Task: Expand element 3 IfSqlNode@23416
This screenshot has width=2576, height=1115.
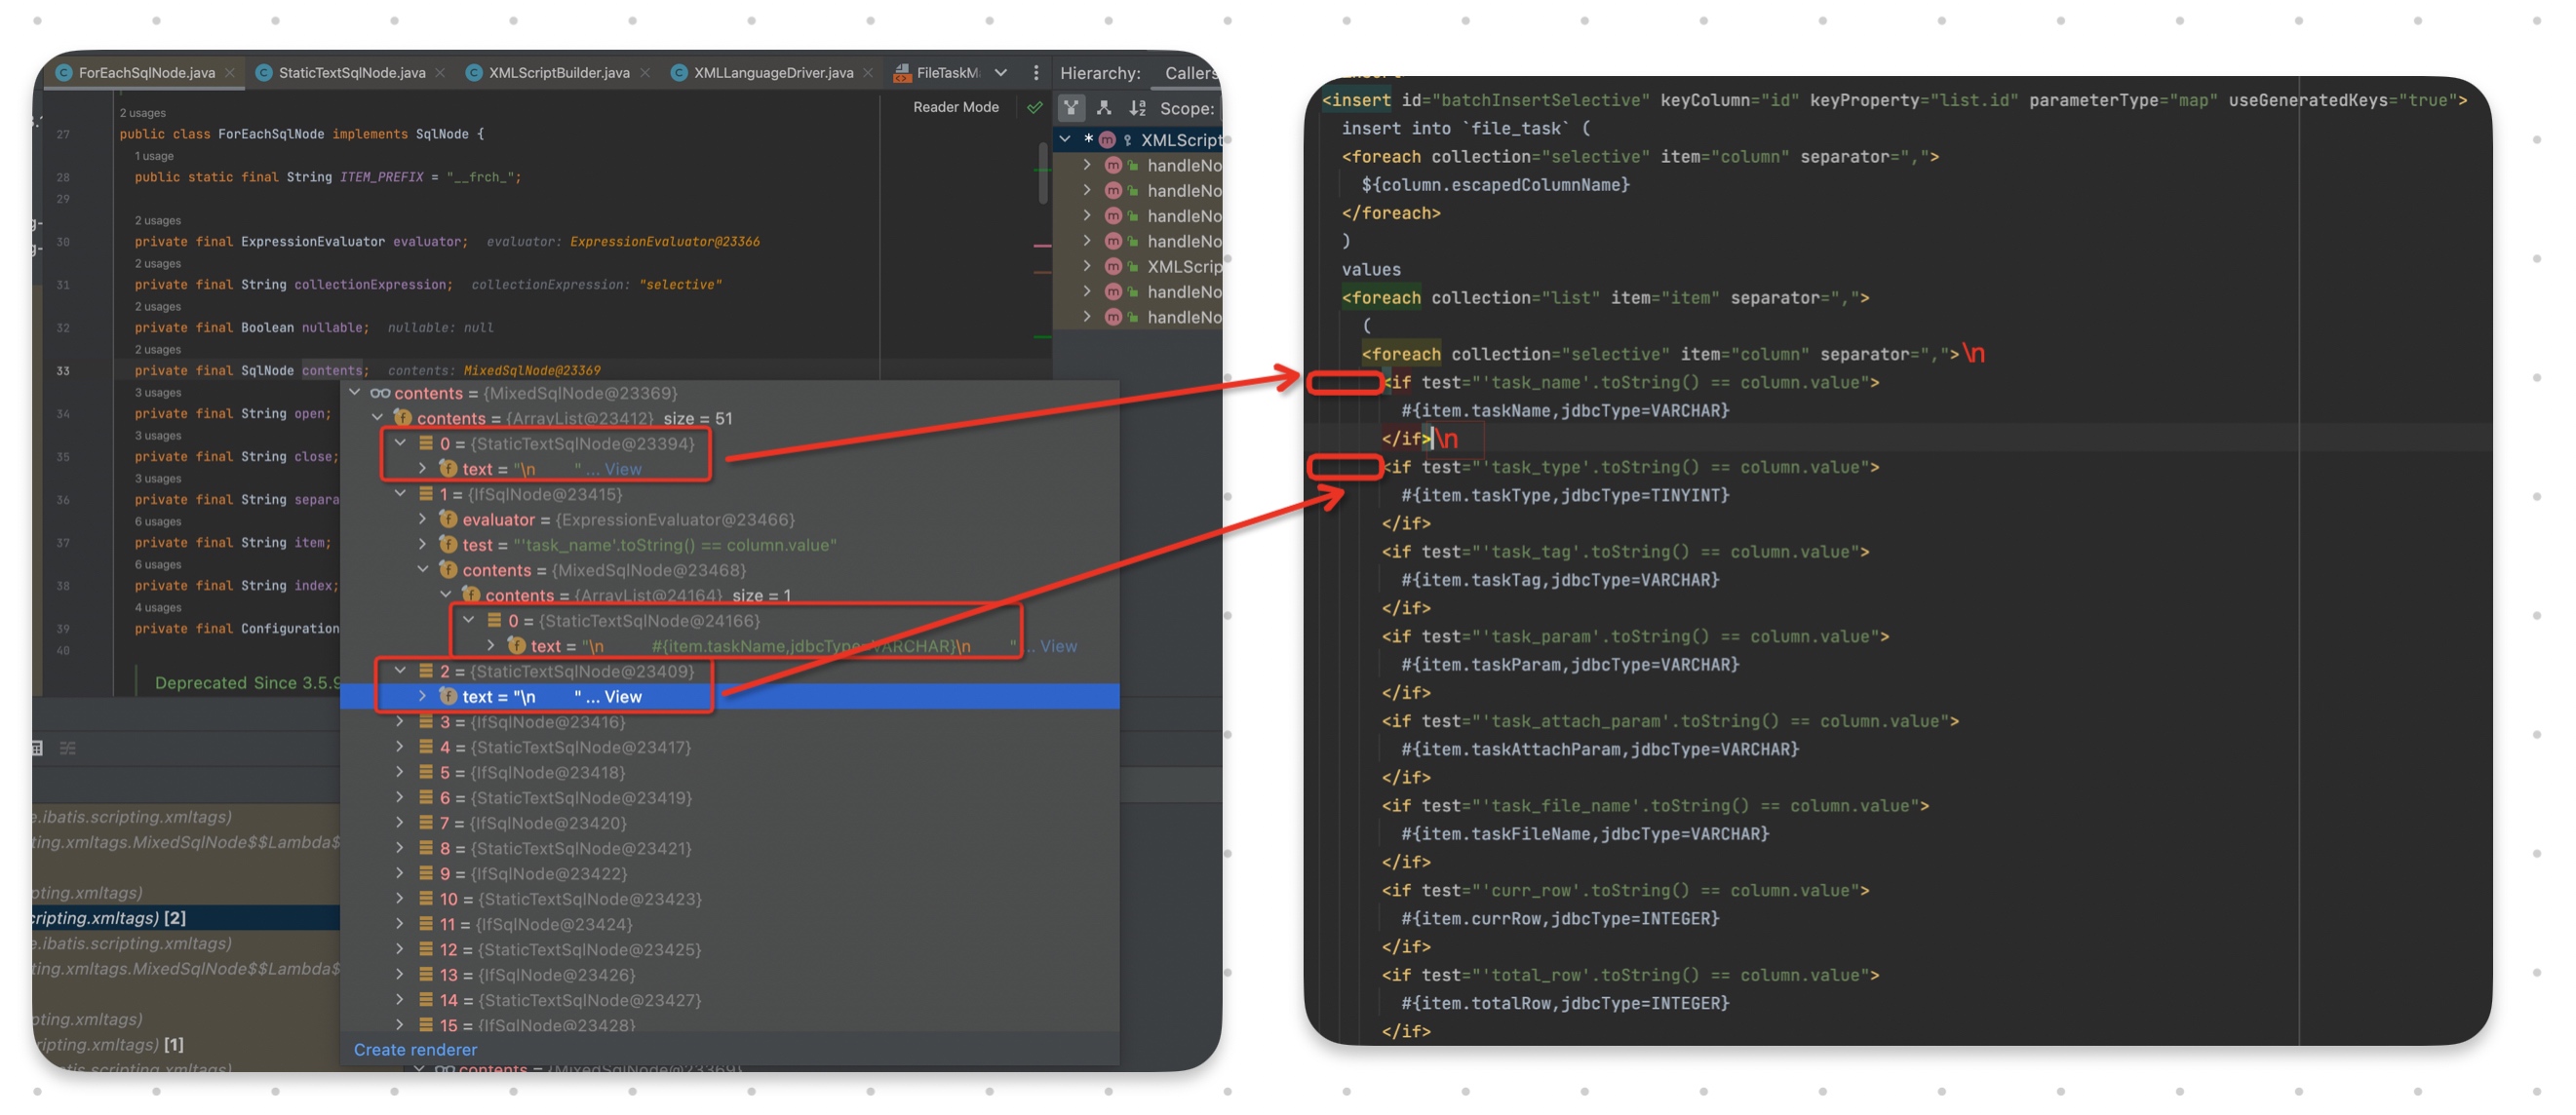Action: [400, 722]
